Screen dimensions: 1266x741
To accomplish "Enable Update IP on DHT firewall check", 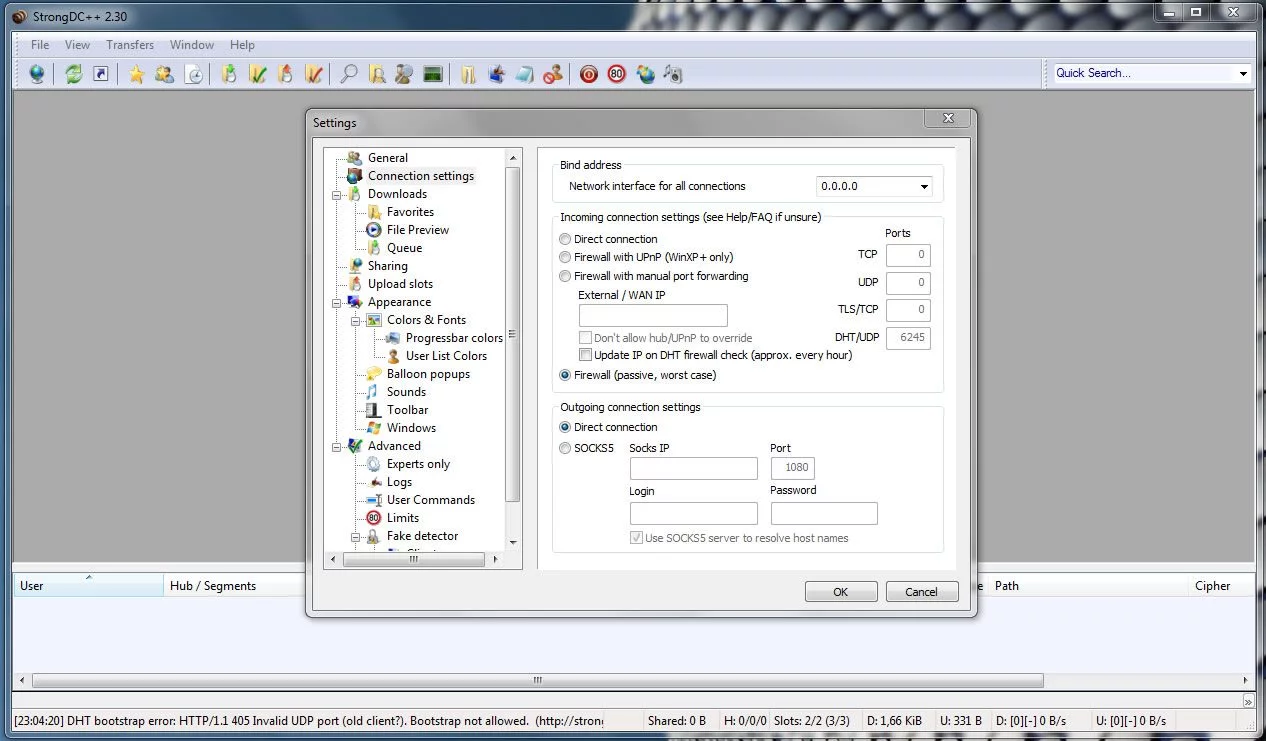I will point(586,355).
